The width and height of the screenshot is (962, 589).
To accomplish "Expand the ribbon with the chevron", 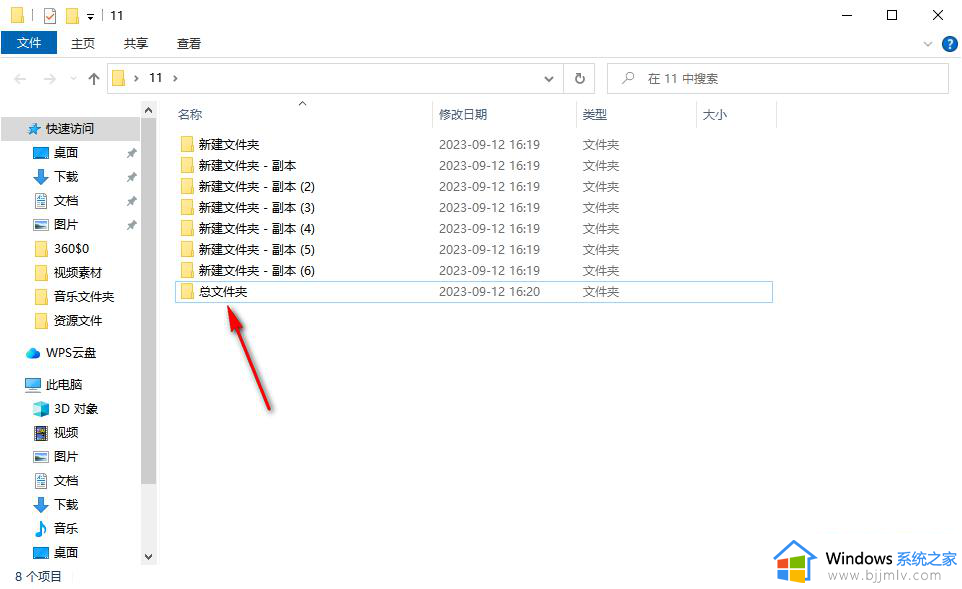I will (928, 44).
